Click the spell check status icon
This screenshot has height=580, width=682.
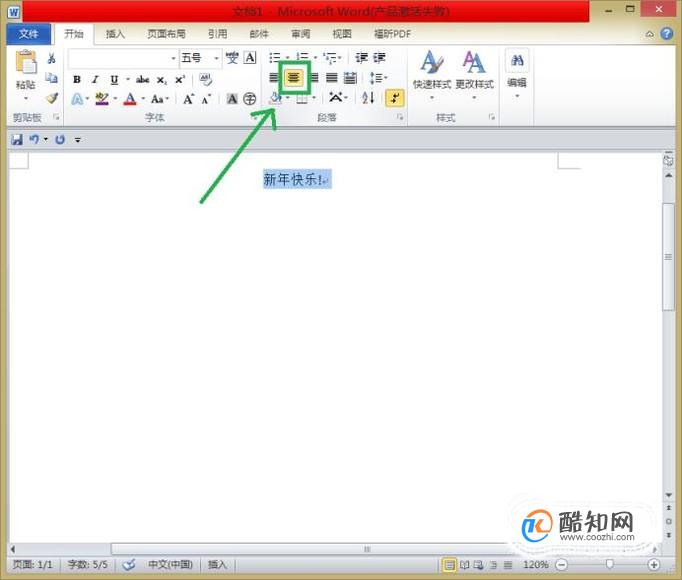129,565
